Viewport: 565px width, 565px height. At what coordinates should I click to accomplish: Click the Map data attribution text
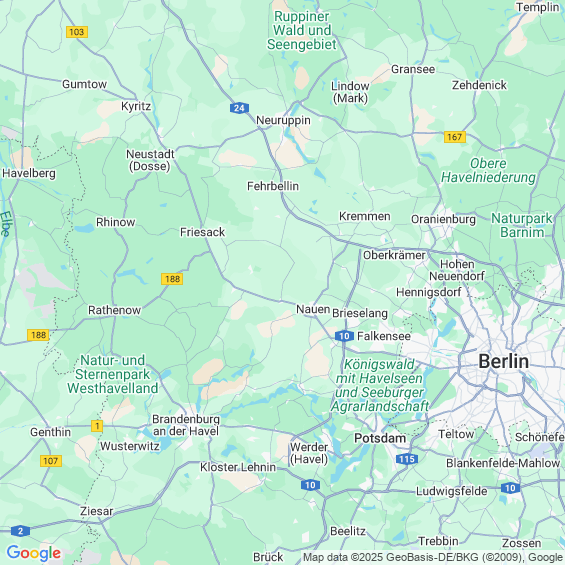(433, 557)
